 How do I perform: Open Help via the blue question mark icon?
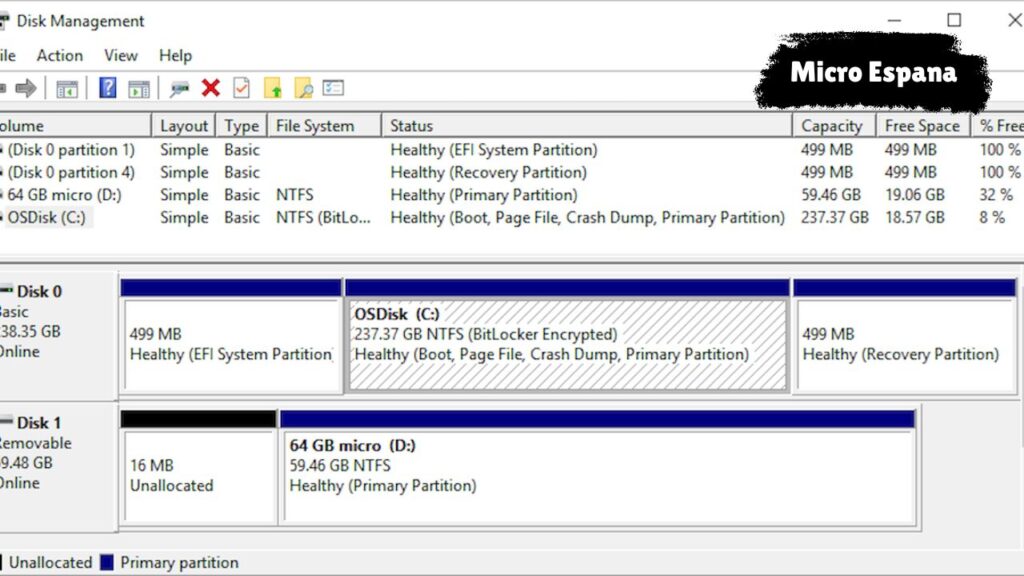(107, 88)
